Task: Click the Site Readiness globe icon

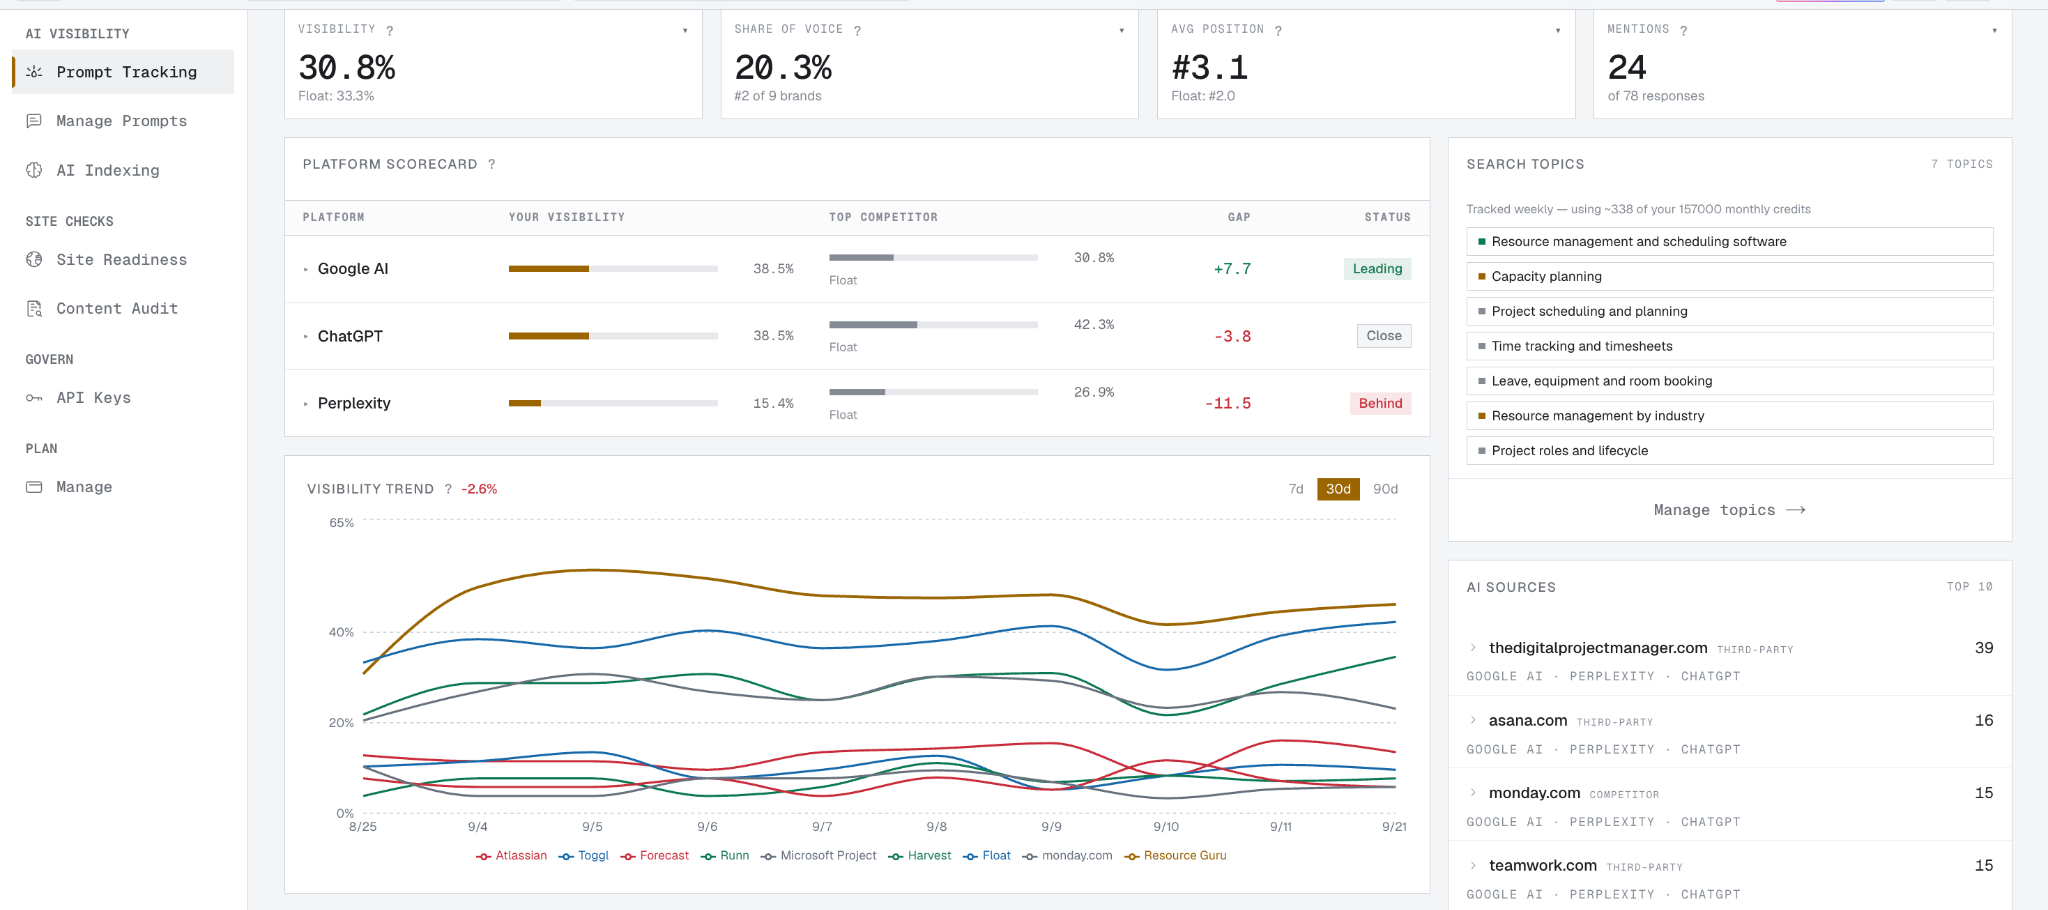Action: point(34,260)
